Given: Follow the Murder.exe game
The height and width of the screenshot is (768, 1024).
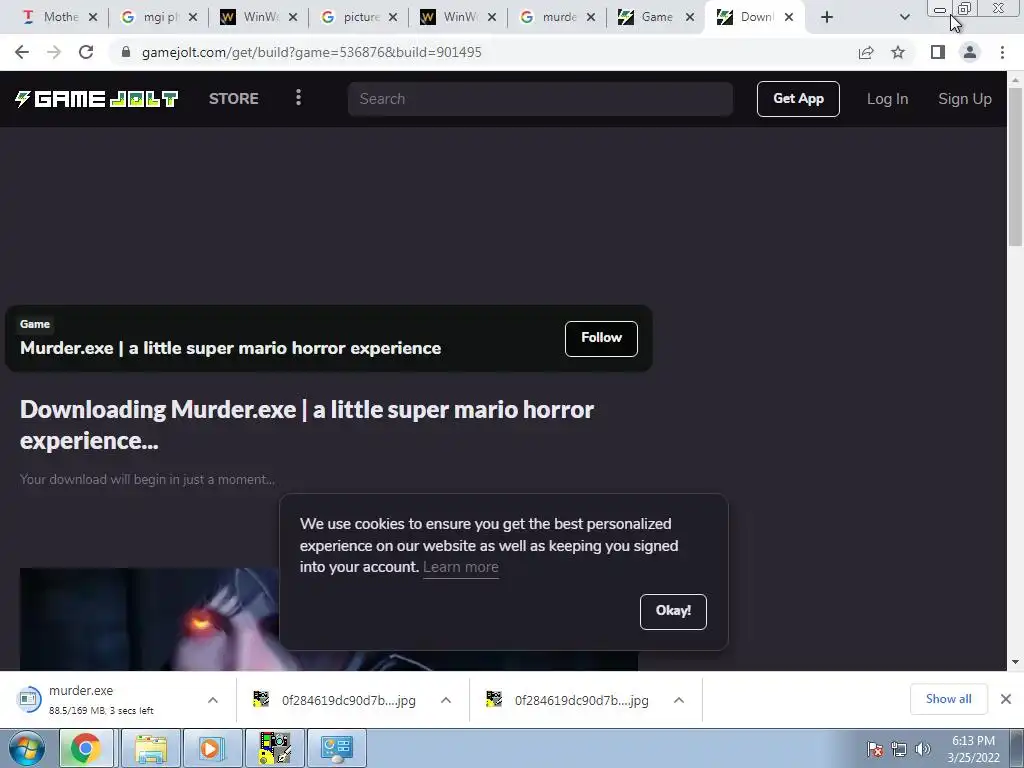Looking at the screenshot, I should point(601,338).
